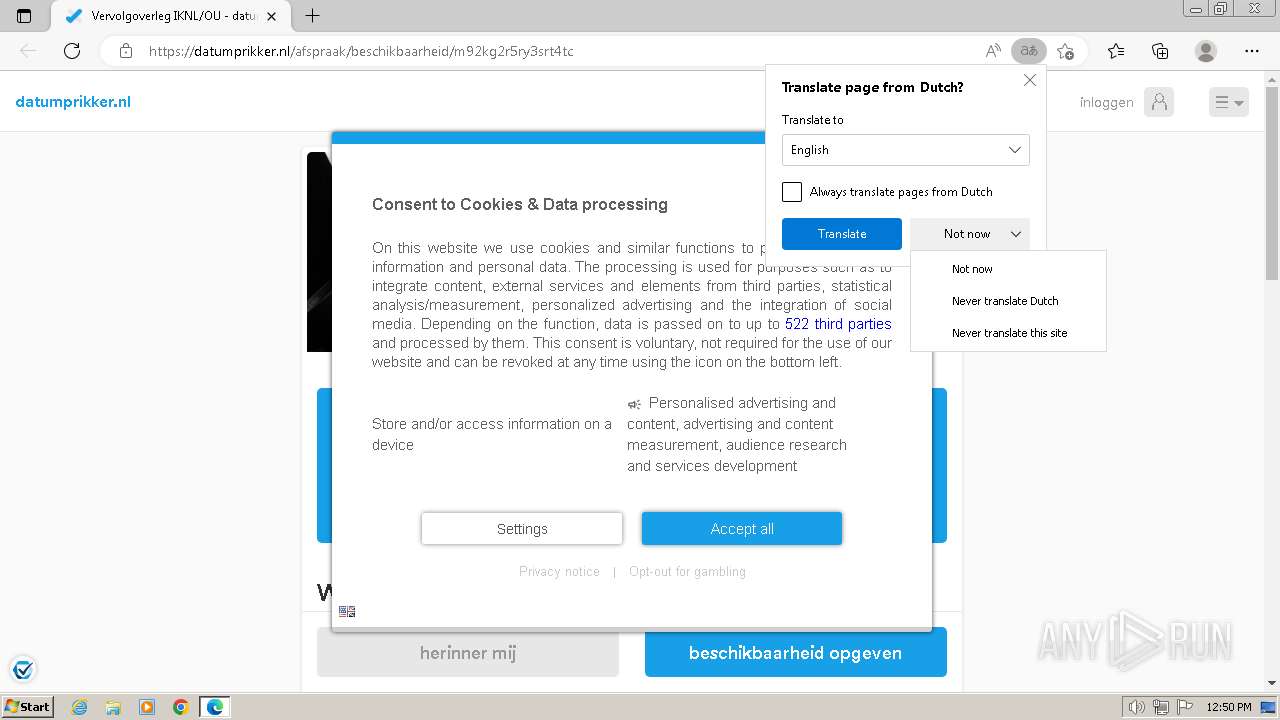
Task: Open Opt-out for gambling link
Action: (687, 572)
